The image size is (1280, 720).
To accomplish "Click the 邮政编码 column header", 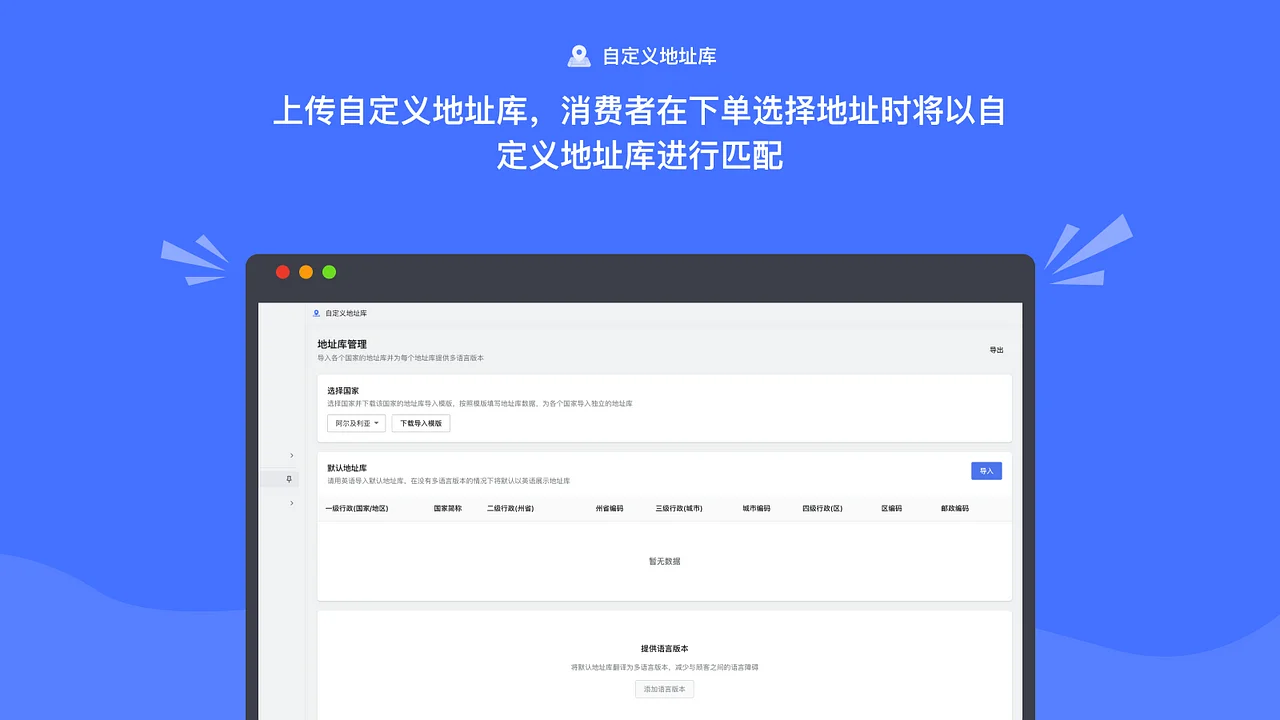I will click(952, 508).
